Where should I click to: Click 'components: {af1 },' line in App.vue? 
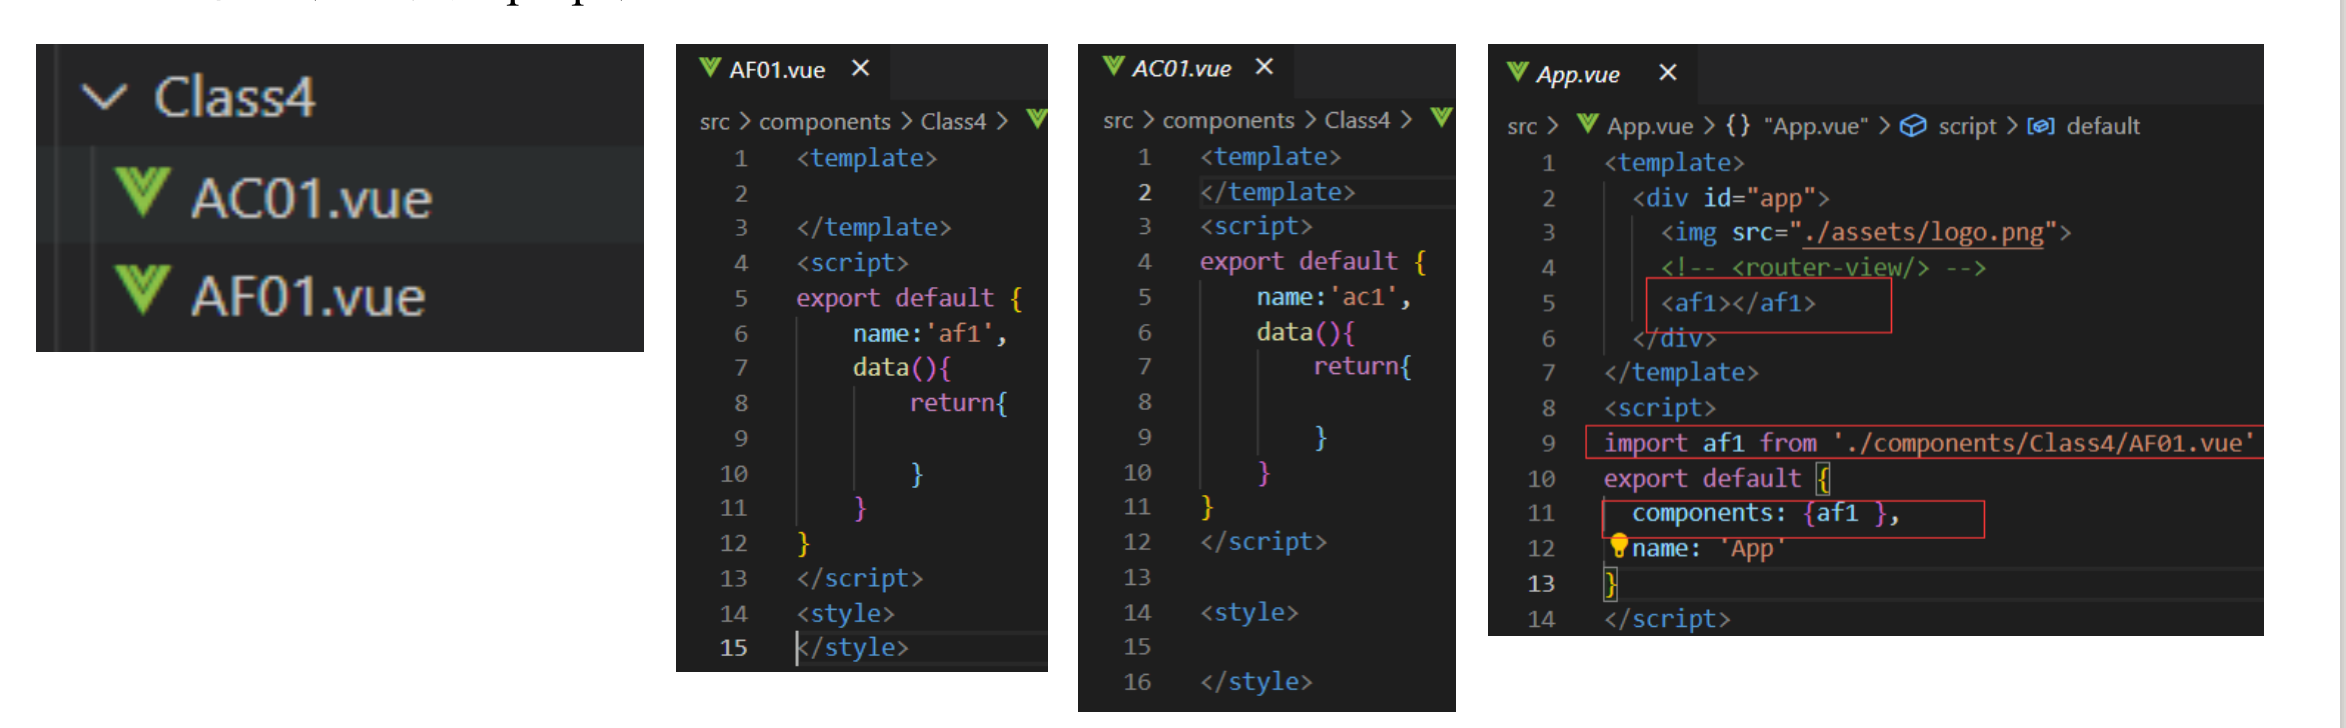pyautogui.click(x=1766, y=513)
